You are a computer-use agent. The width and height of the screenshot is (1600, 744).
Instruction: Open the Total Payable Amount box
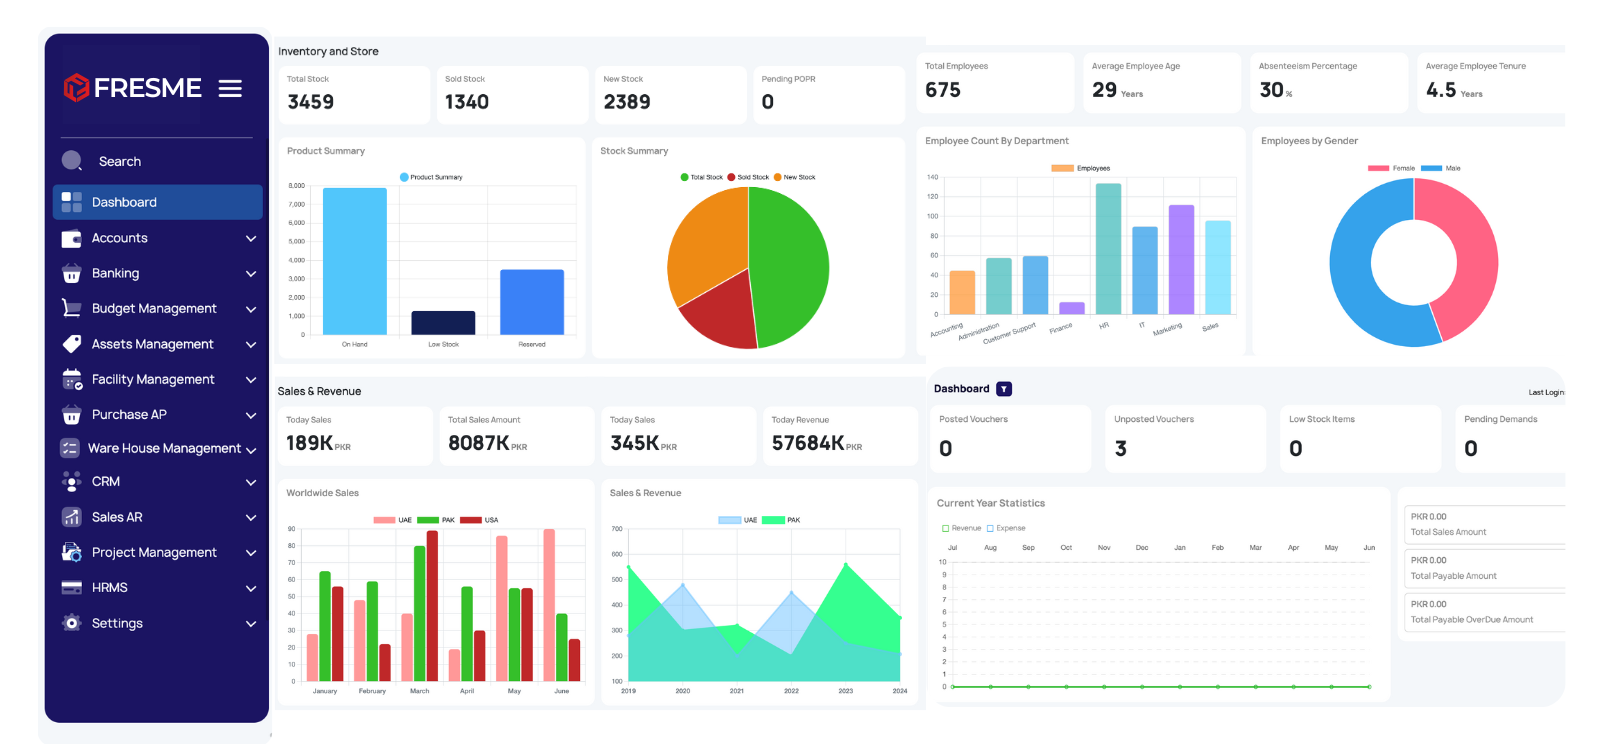pos(1484,568)
